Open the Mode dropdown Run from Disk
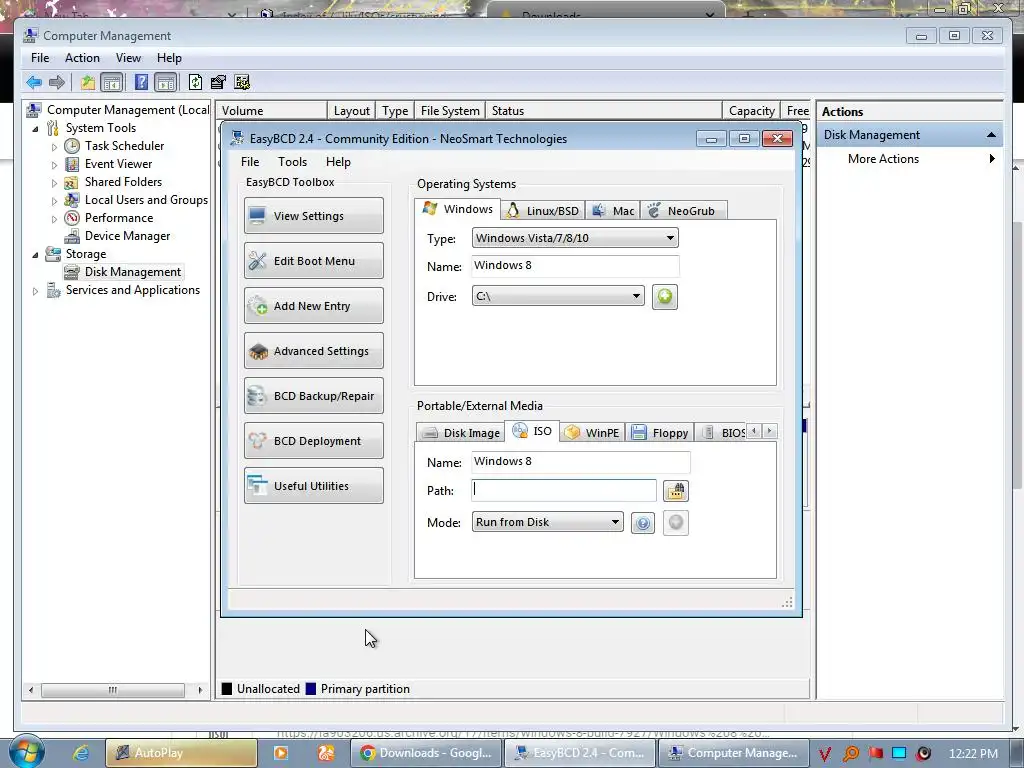 click(x=547, y=522)
